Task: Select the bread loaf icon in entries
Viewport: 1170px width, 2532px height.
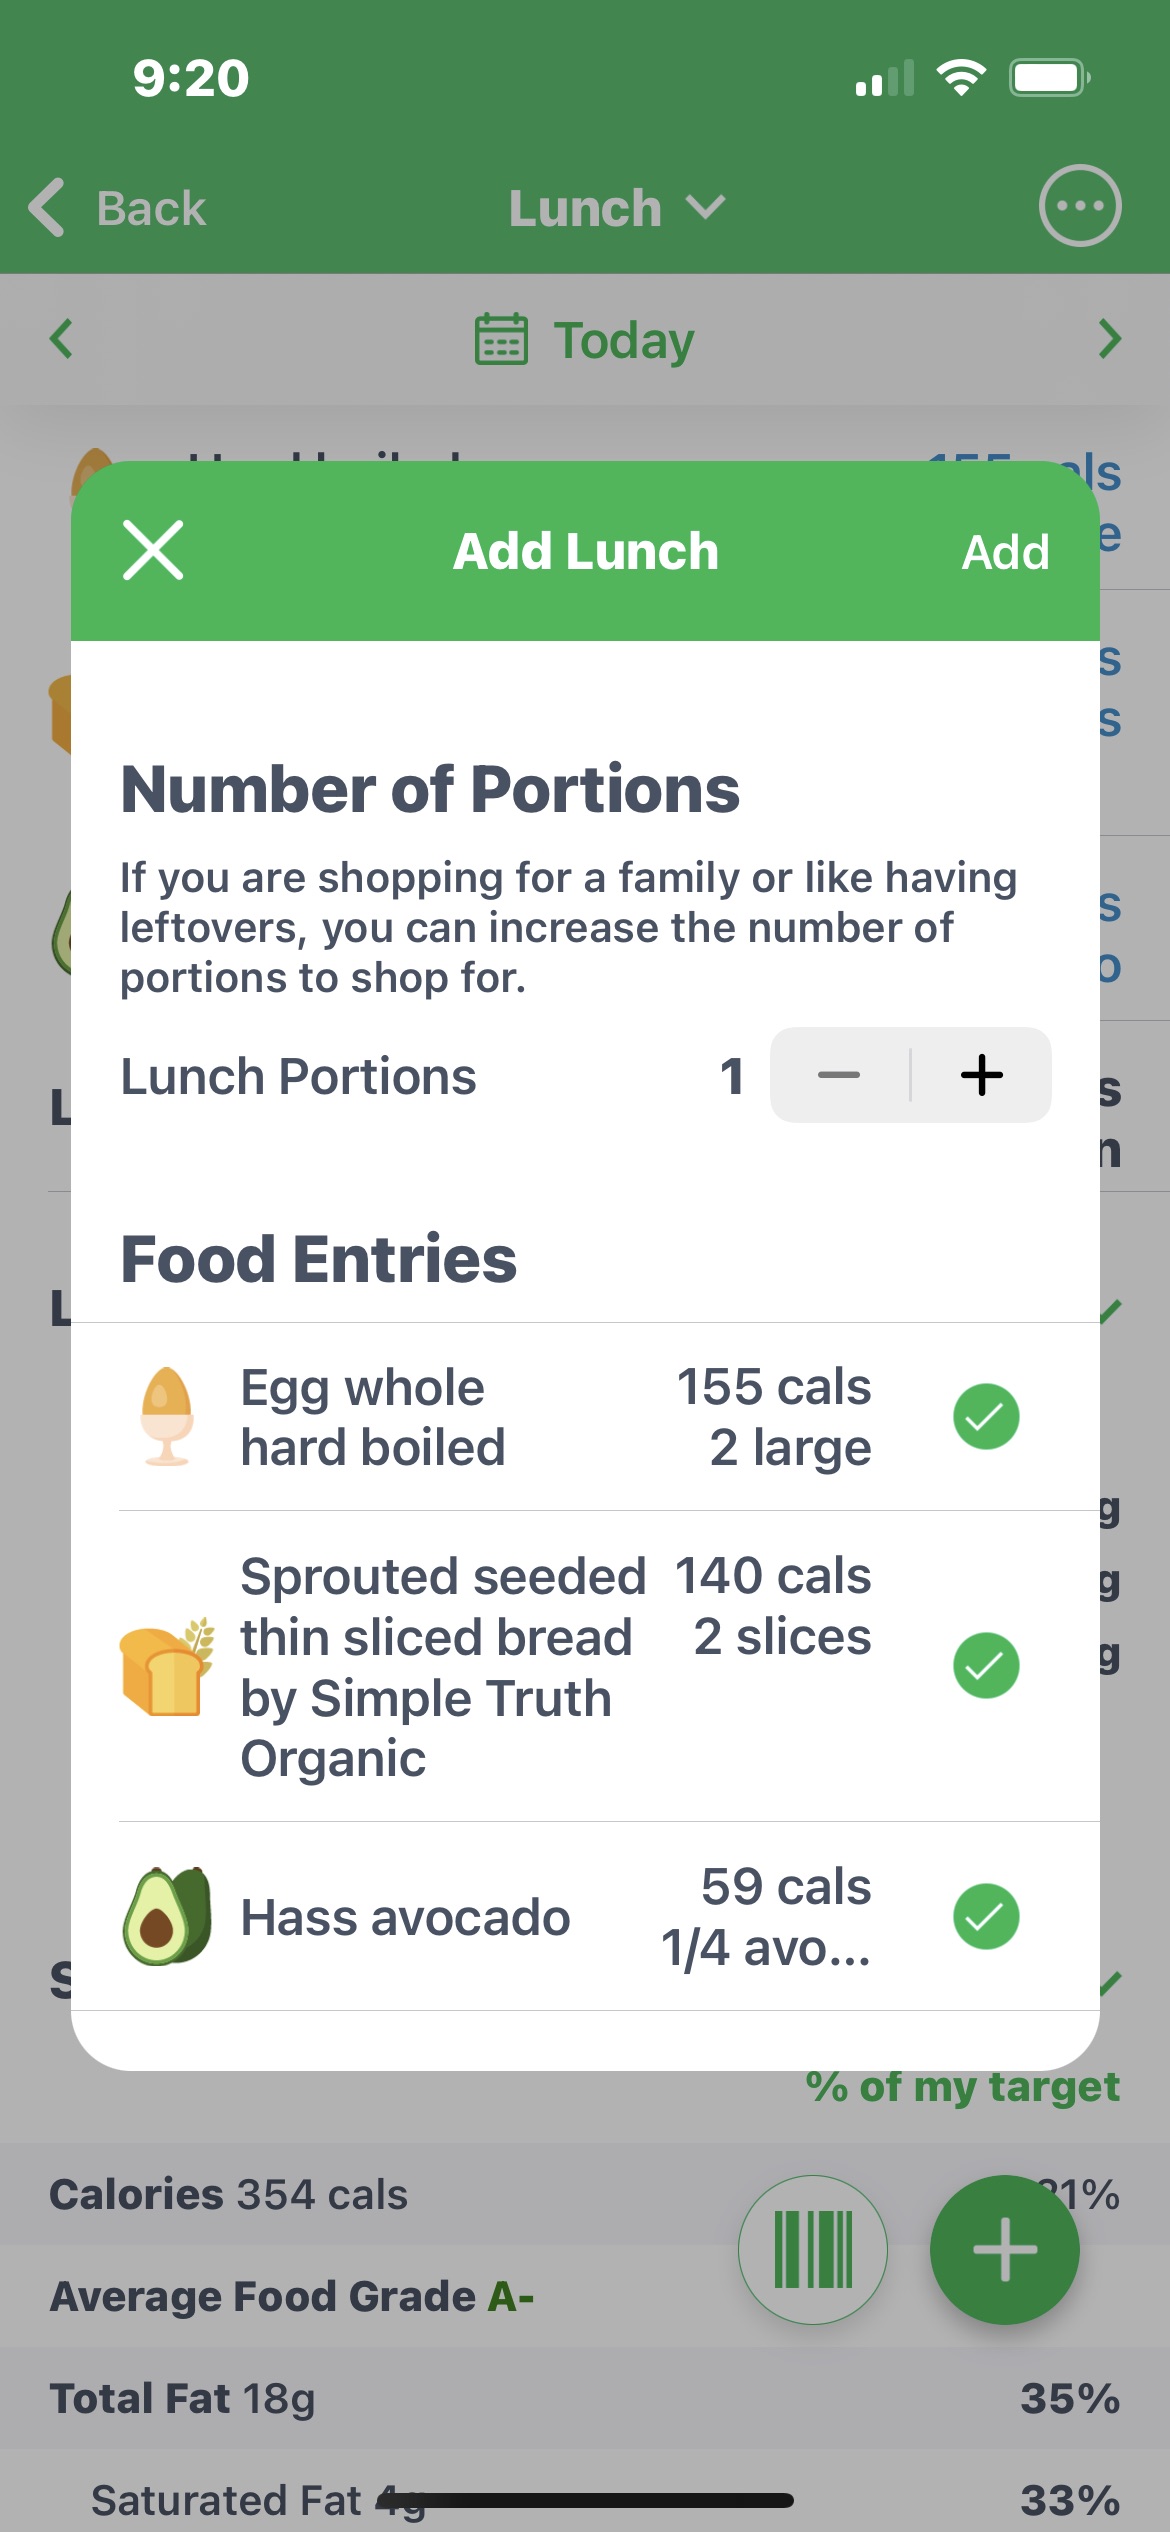Action: coord(167,1667)
